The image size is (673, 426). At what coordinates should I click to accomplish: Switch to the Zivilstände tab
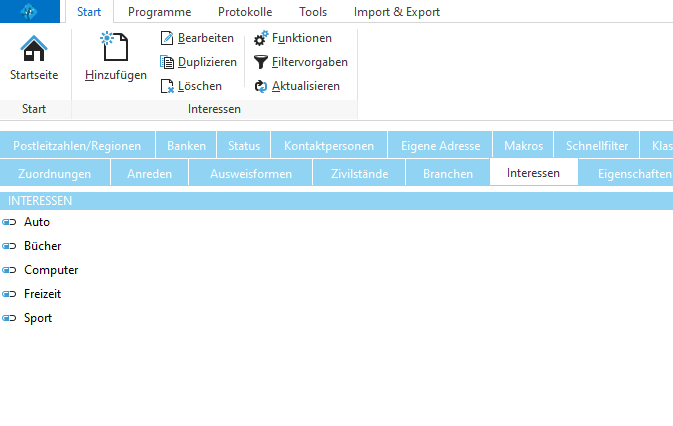360,173
